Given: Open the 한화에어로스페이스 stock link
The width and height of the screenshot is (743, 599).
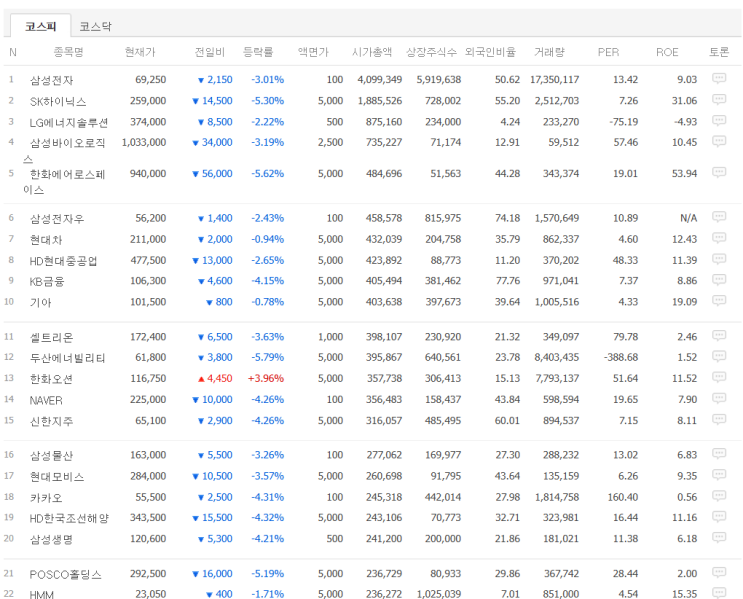Looking at the screenshot, I should coord(64,182).
